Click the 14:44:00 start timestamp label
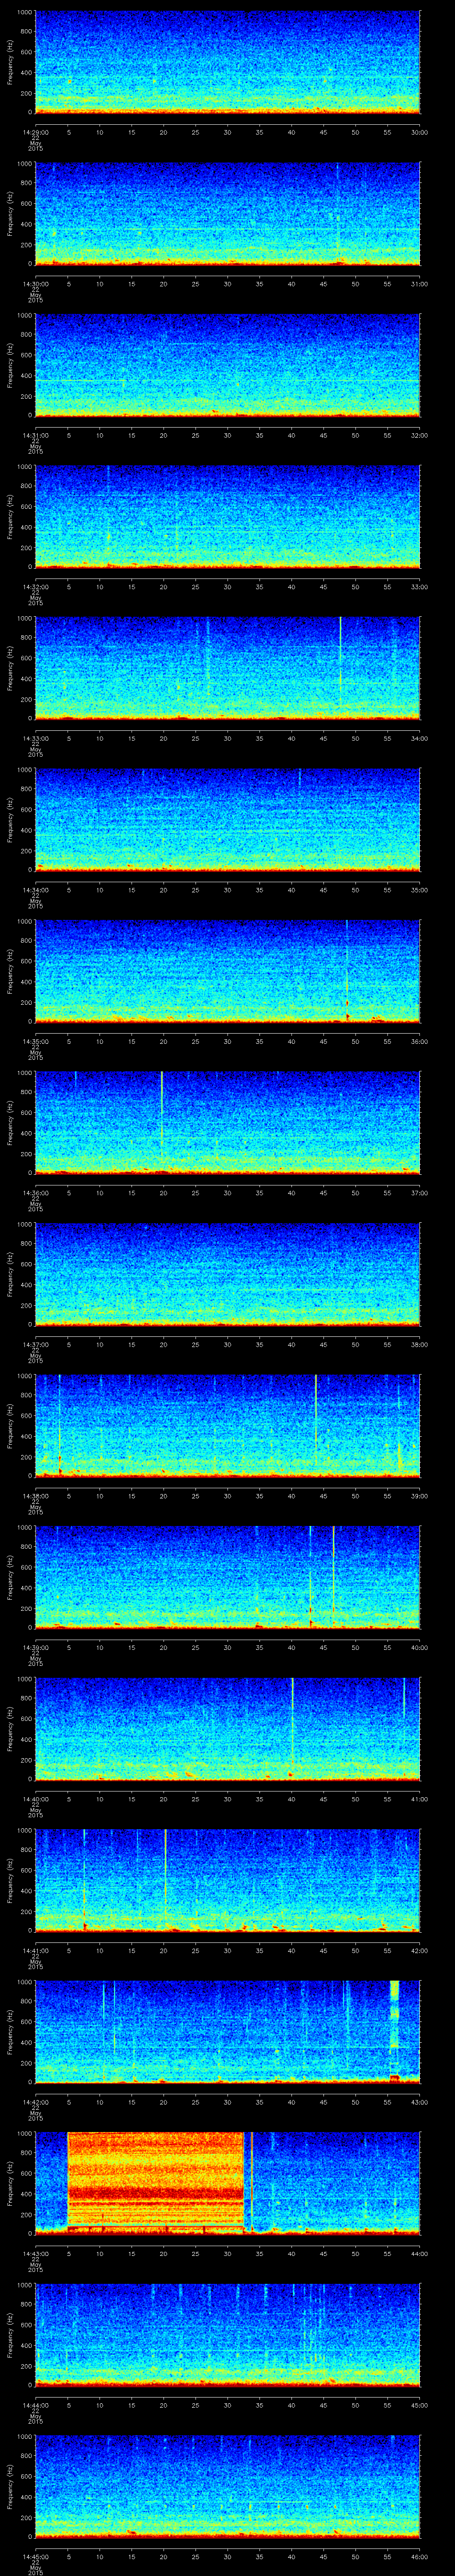 [x=35, y=2405]
